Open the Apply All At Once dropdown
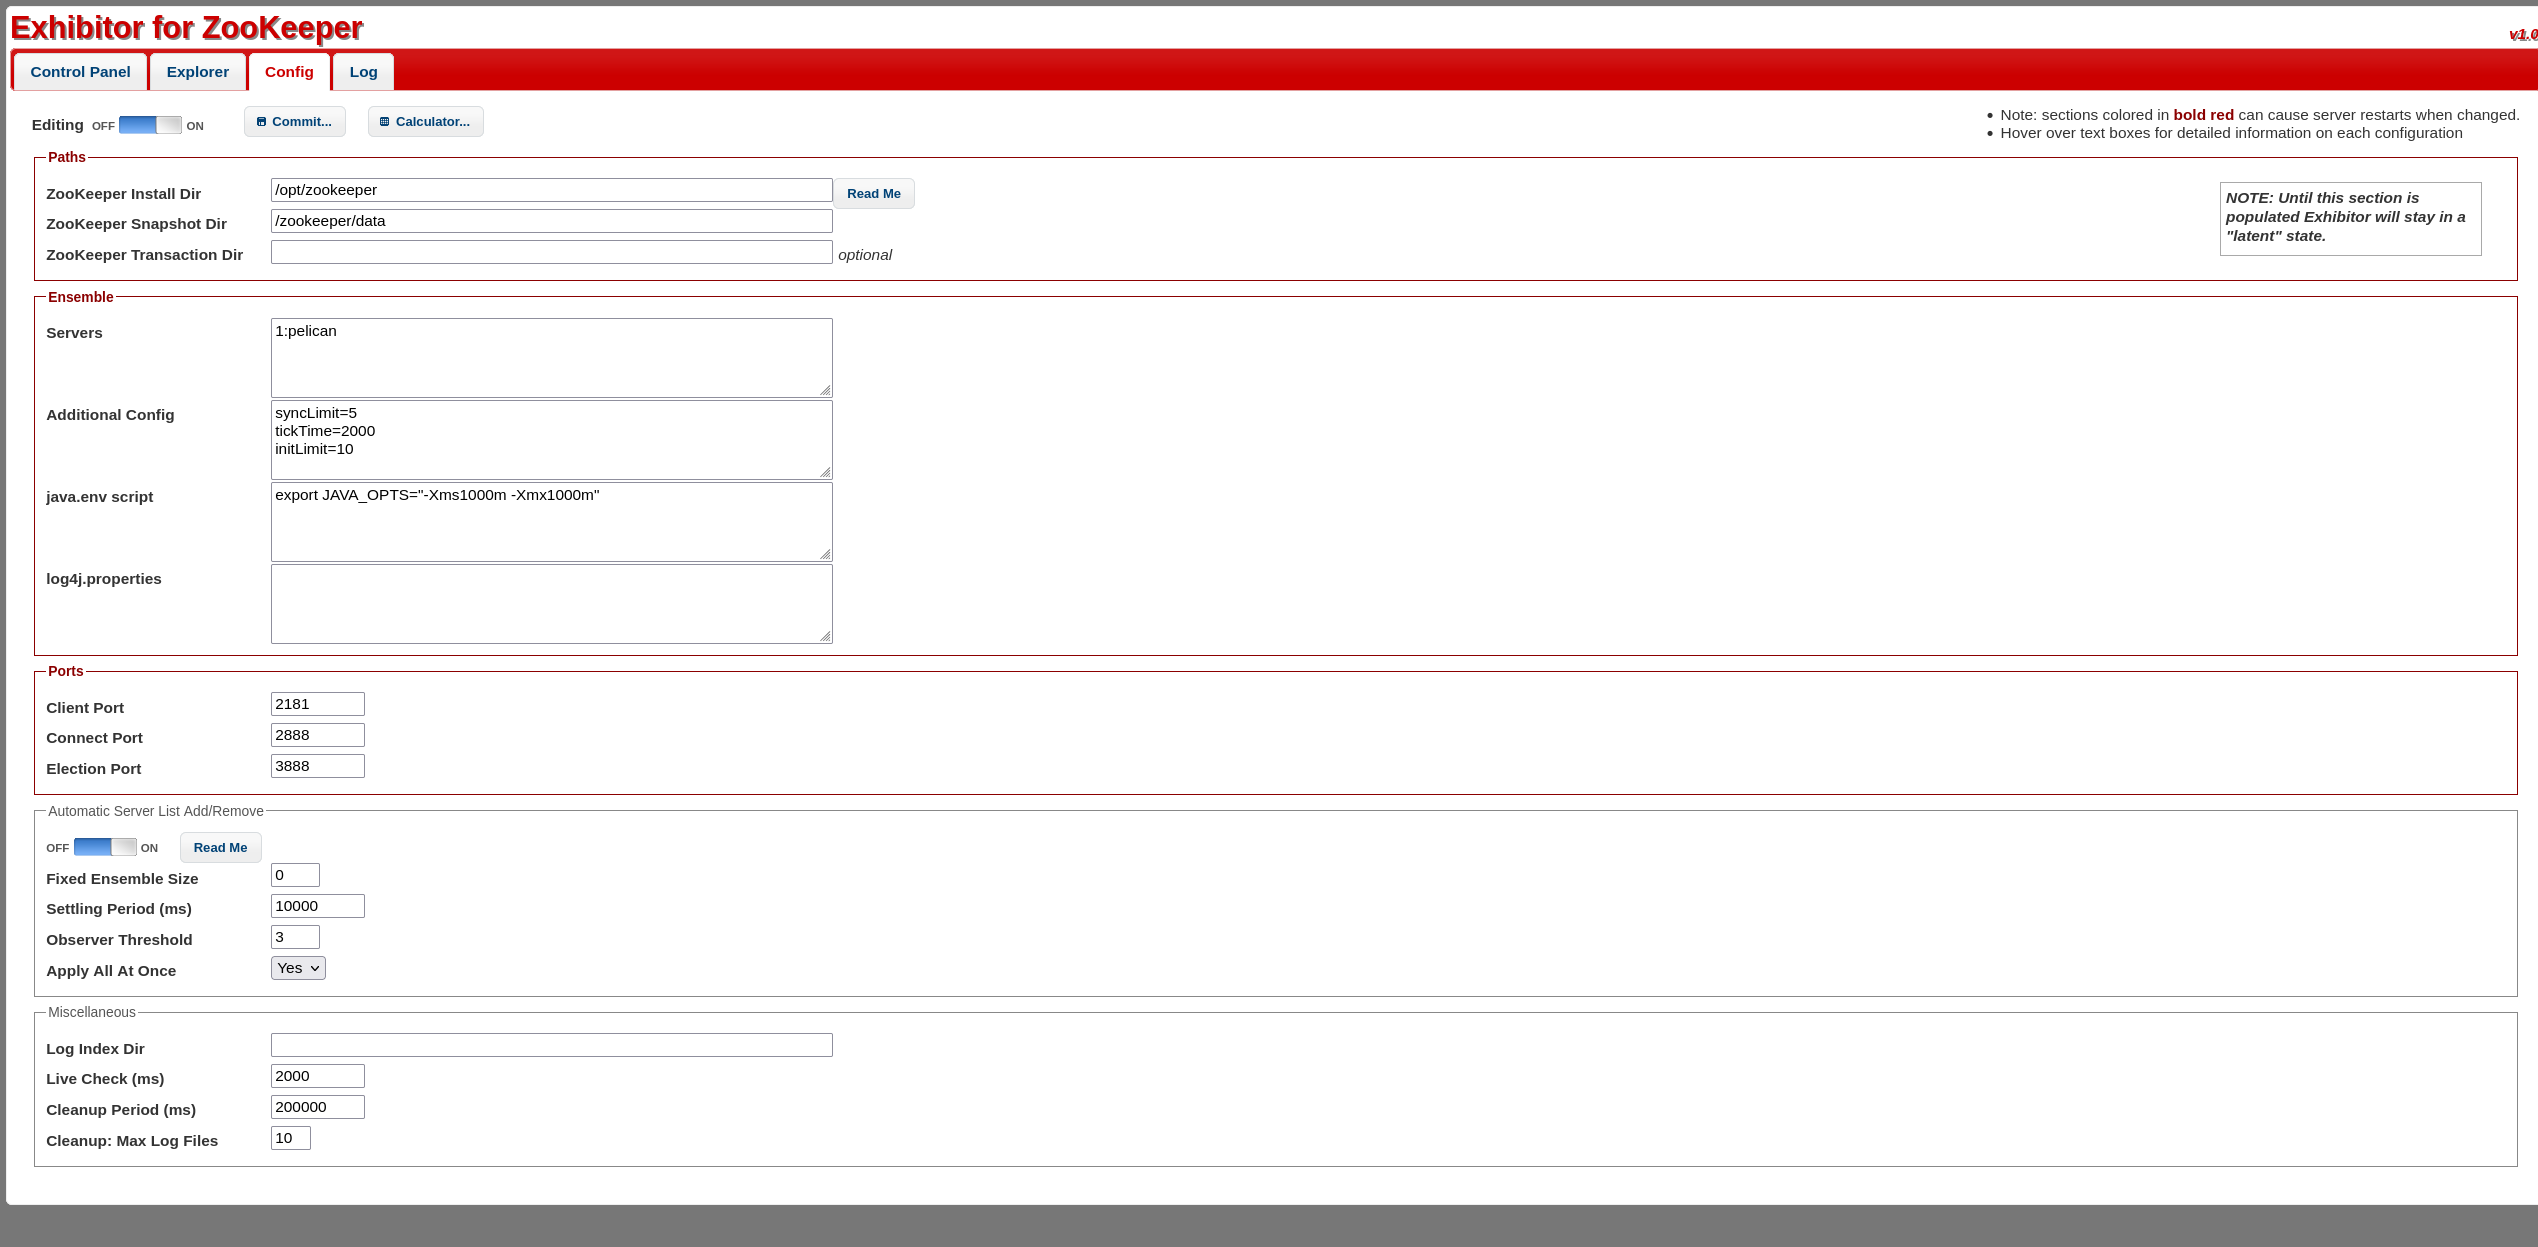The height and width of the screenshot is (1247, 2538). pyautogui.click(x=298, y=968)
